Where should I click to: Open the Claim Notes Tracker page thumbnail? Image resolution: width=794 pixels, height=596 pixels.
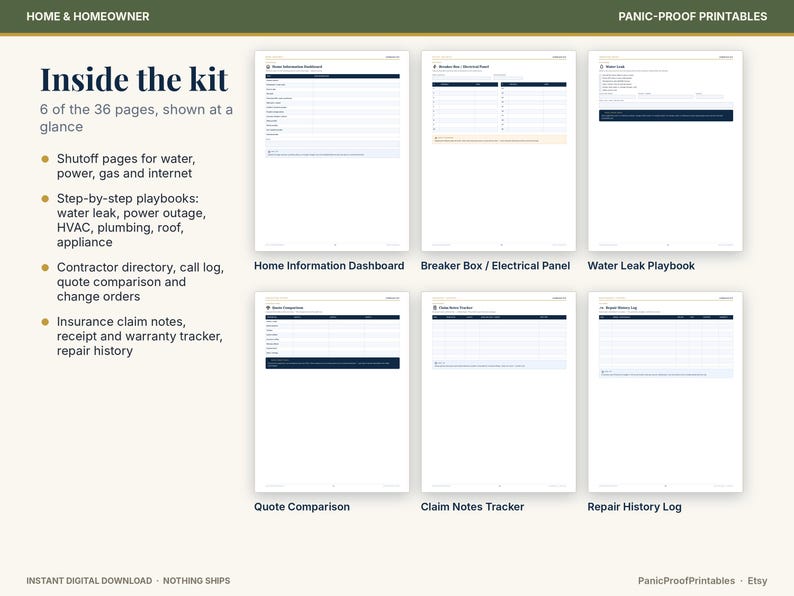click(x=498, y=391)
